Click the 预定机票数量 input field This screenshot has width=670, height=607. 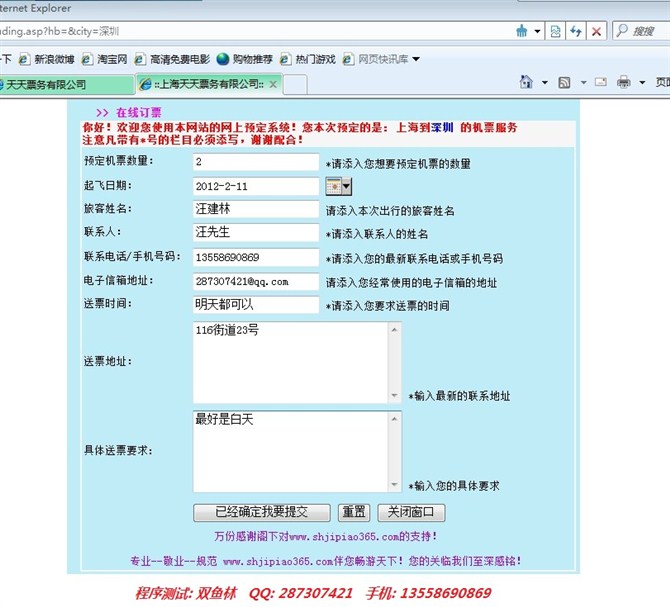[256, 162]
